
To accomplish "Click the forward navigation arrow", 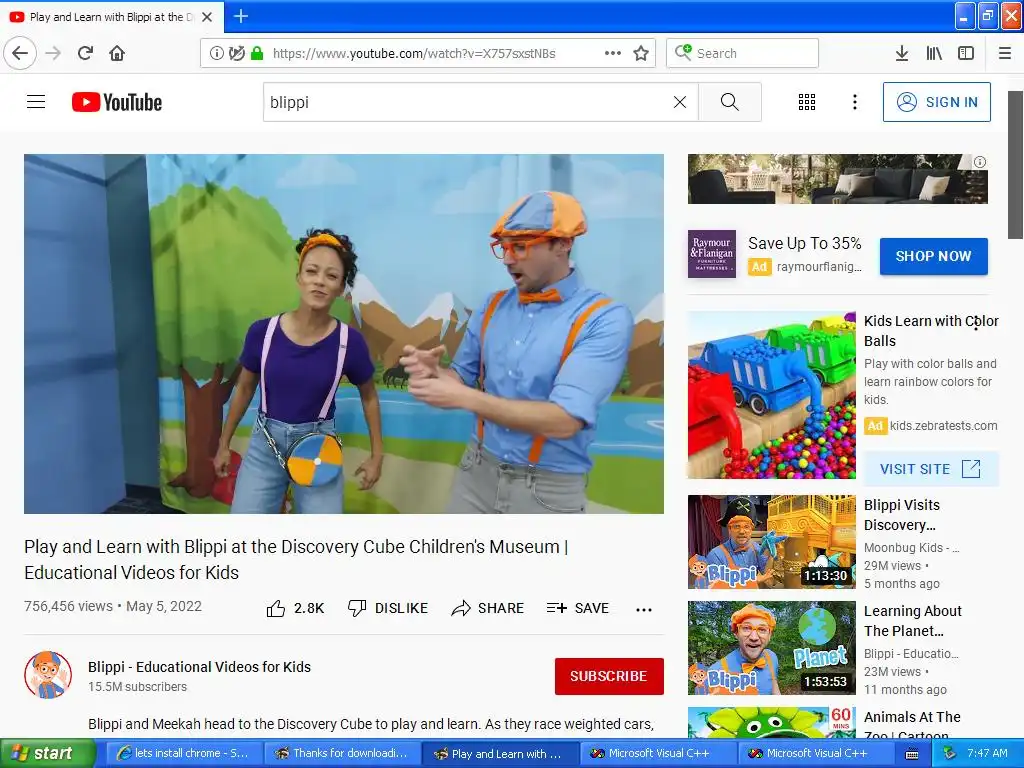I will (x=54, y=53).
